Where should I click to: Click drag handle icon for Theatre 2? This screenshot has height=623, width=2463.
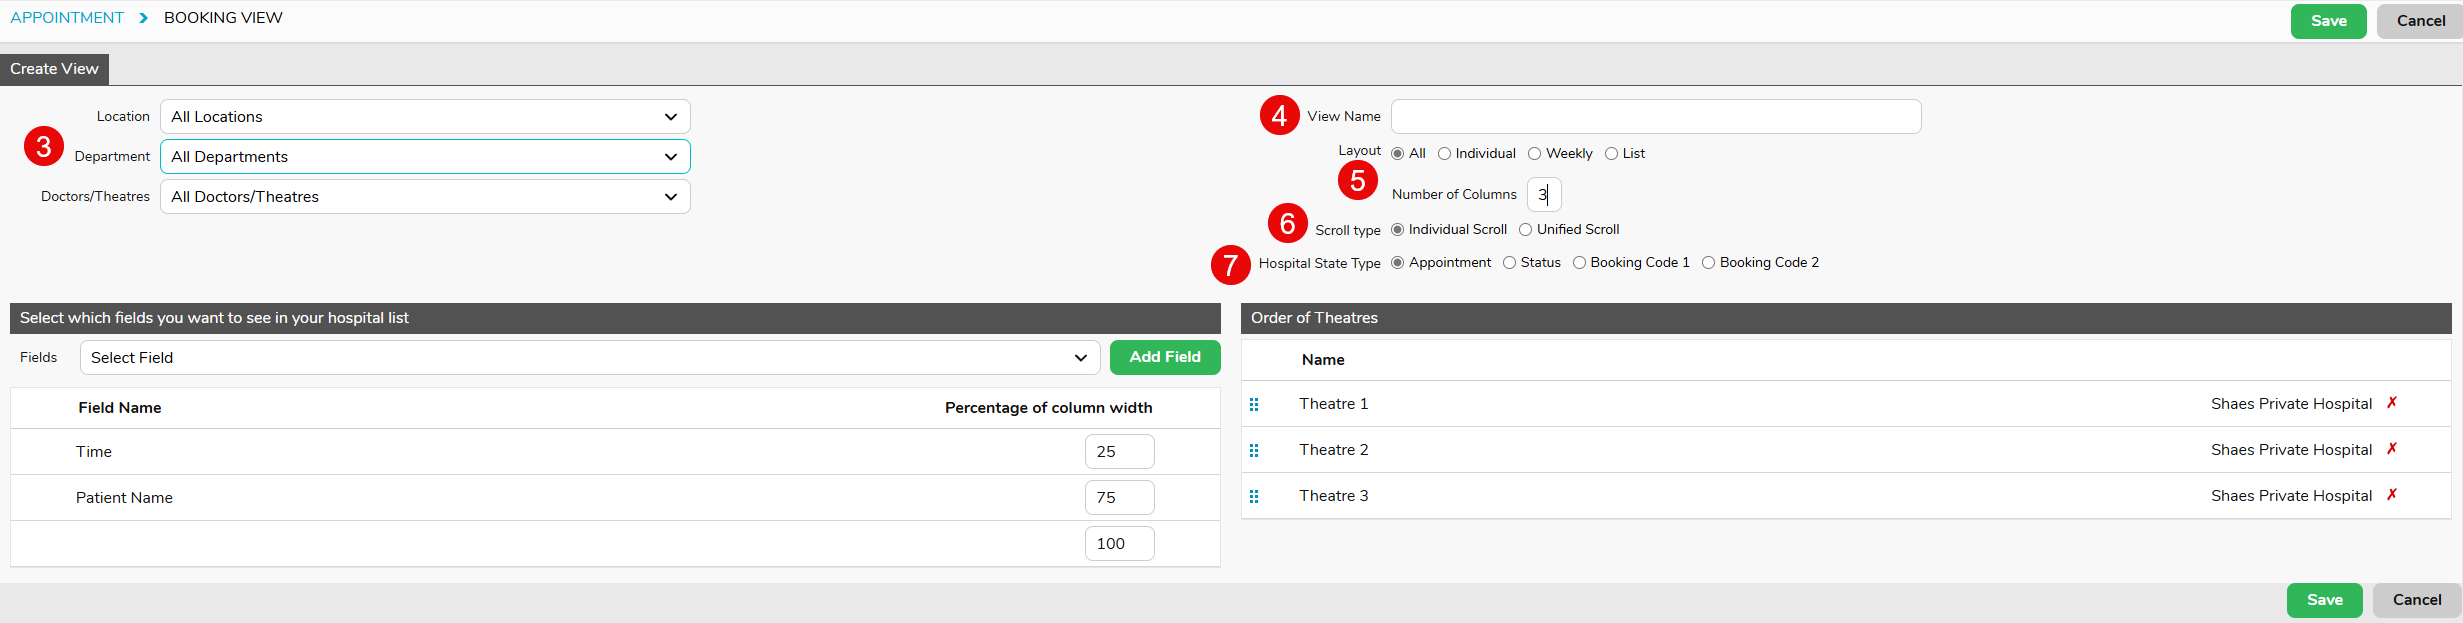1254,450
